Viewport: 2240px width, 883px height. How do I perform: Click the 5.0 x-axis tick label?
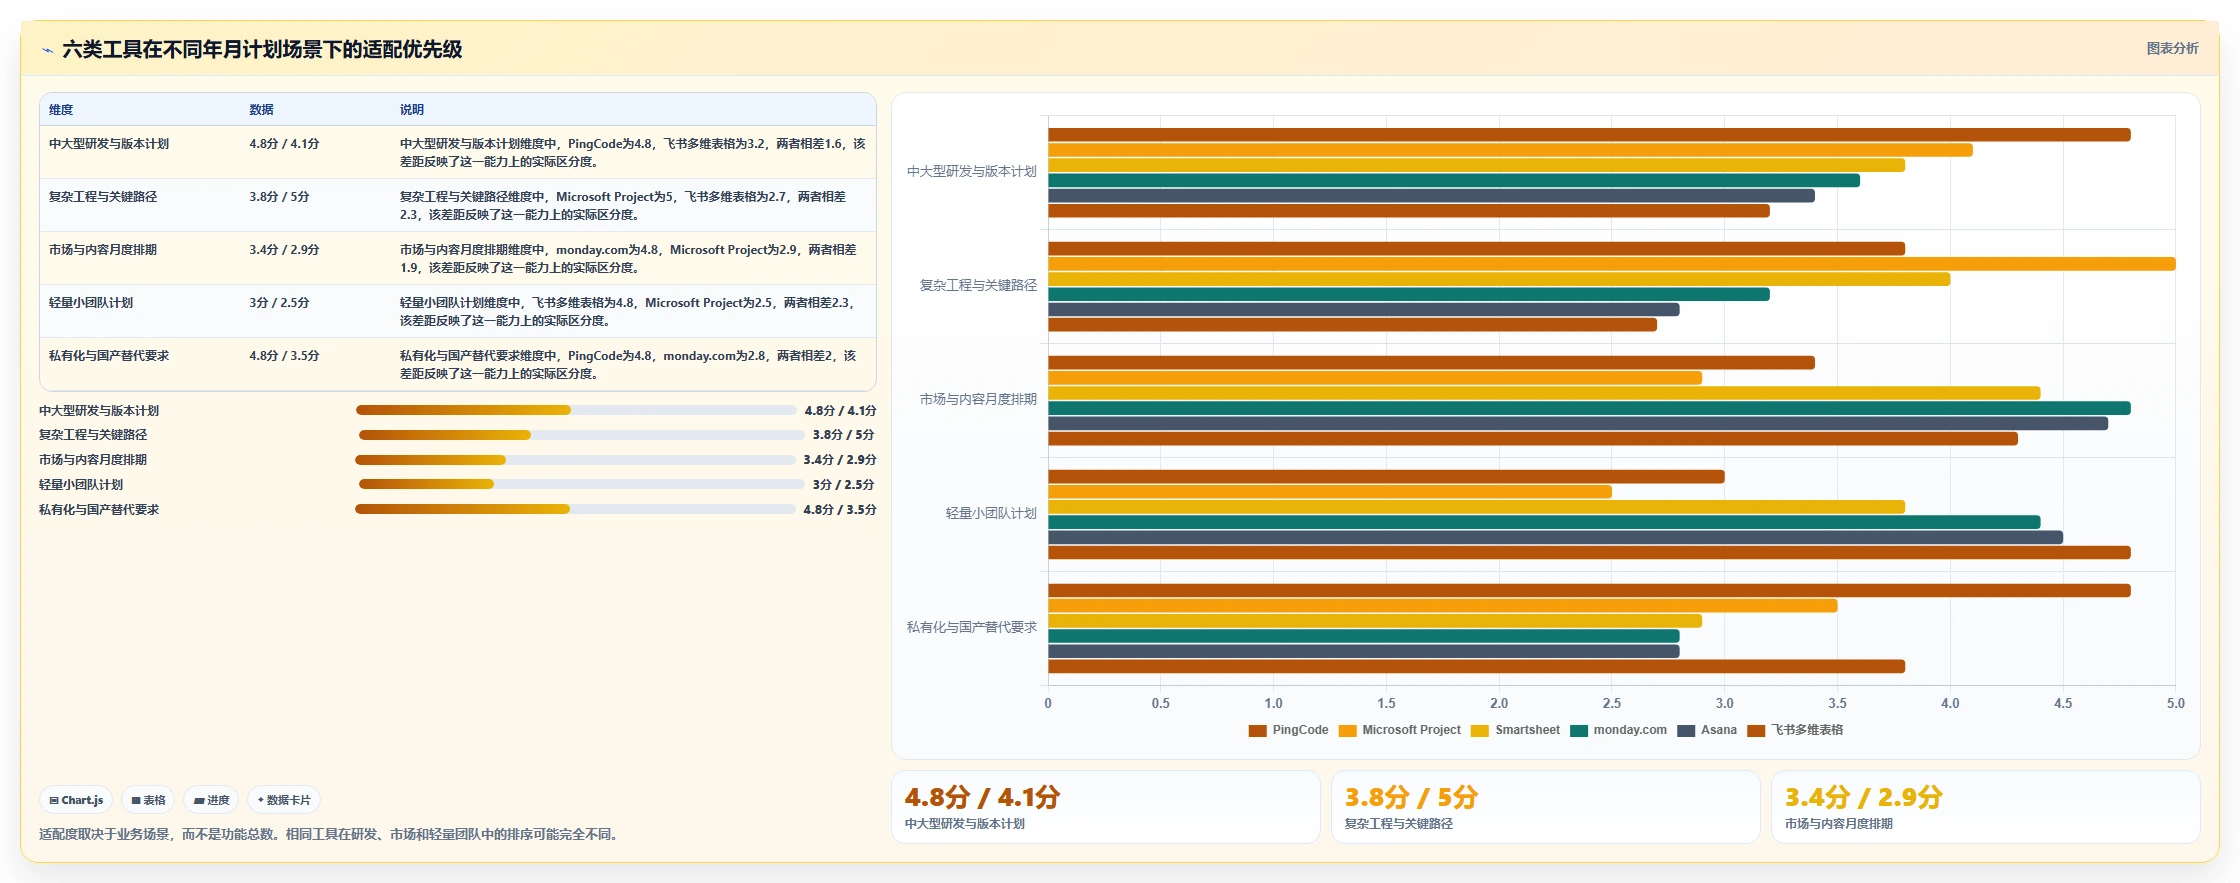2175,704
